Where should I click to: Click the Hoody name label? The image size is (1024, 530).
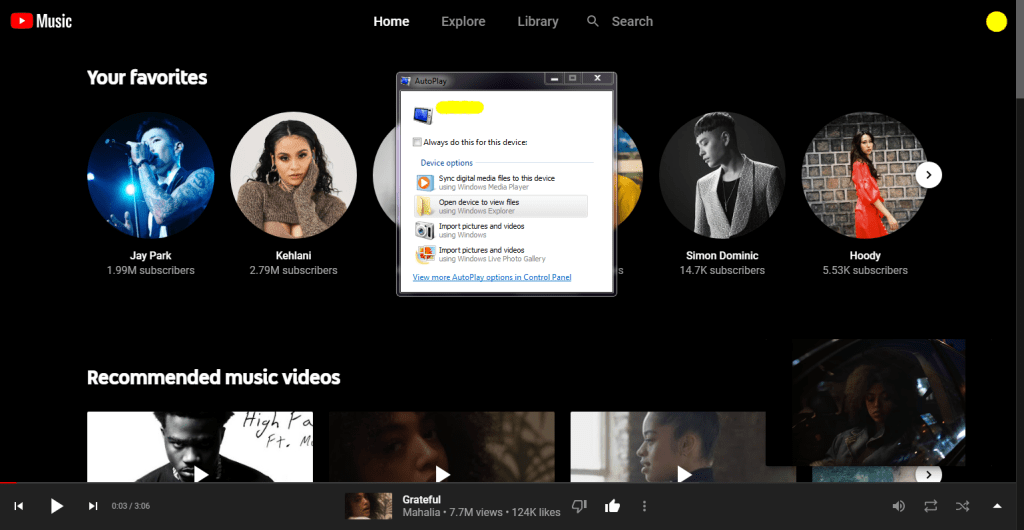point(865,255)
